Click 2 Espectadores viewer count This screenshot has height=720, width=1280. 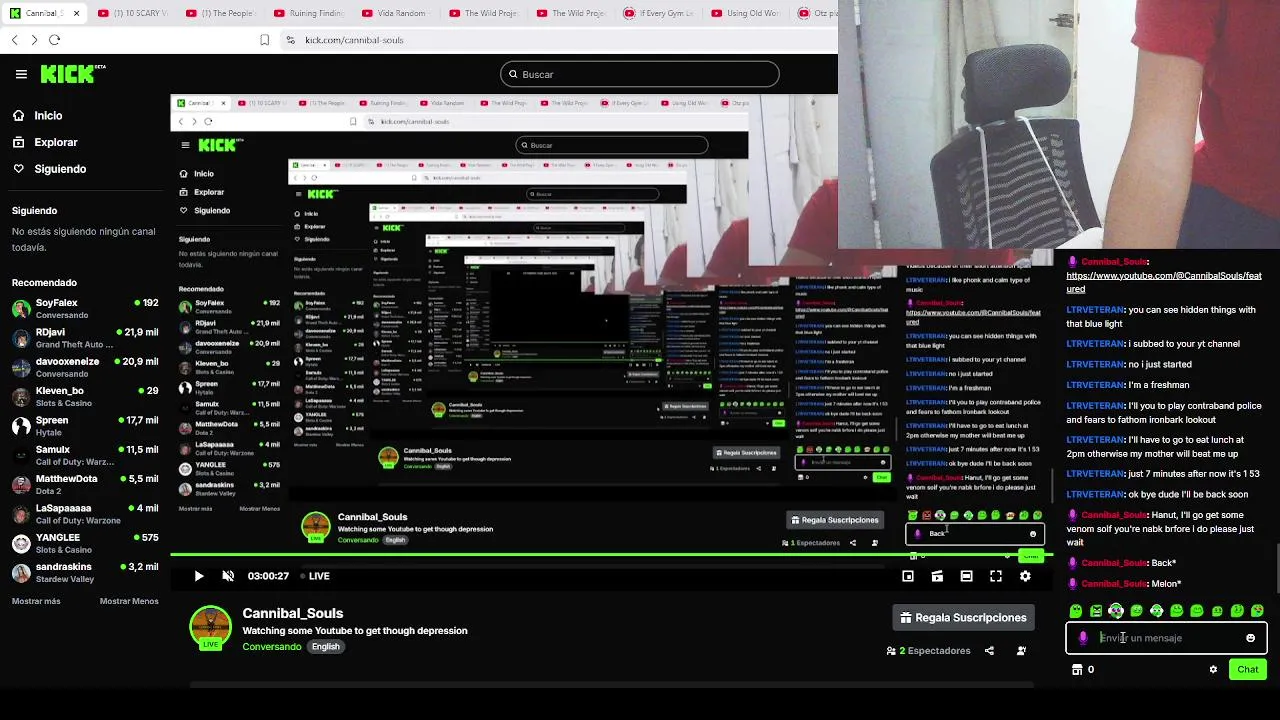coord(928,651)
